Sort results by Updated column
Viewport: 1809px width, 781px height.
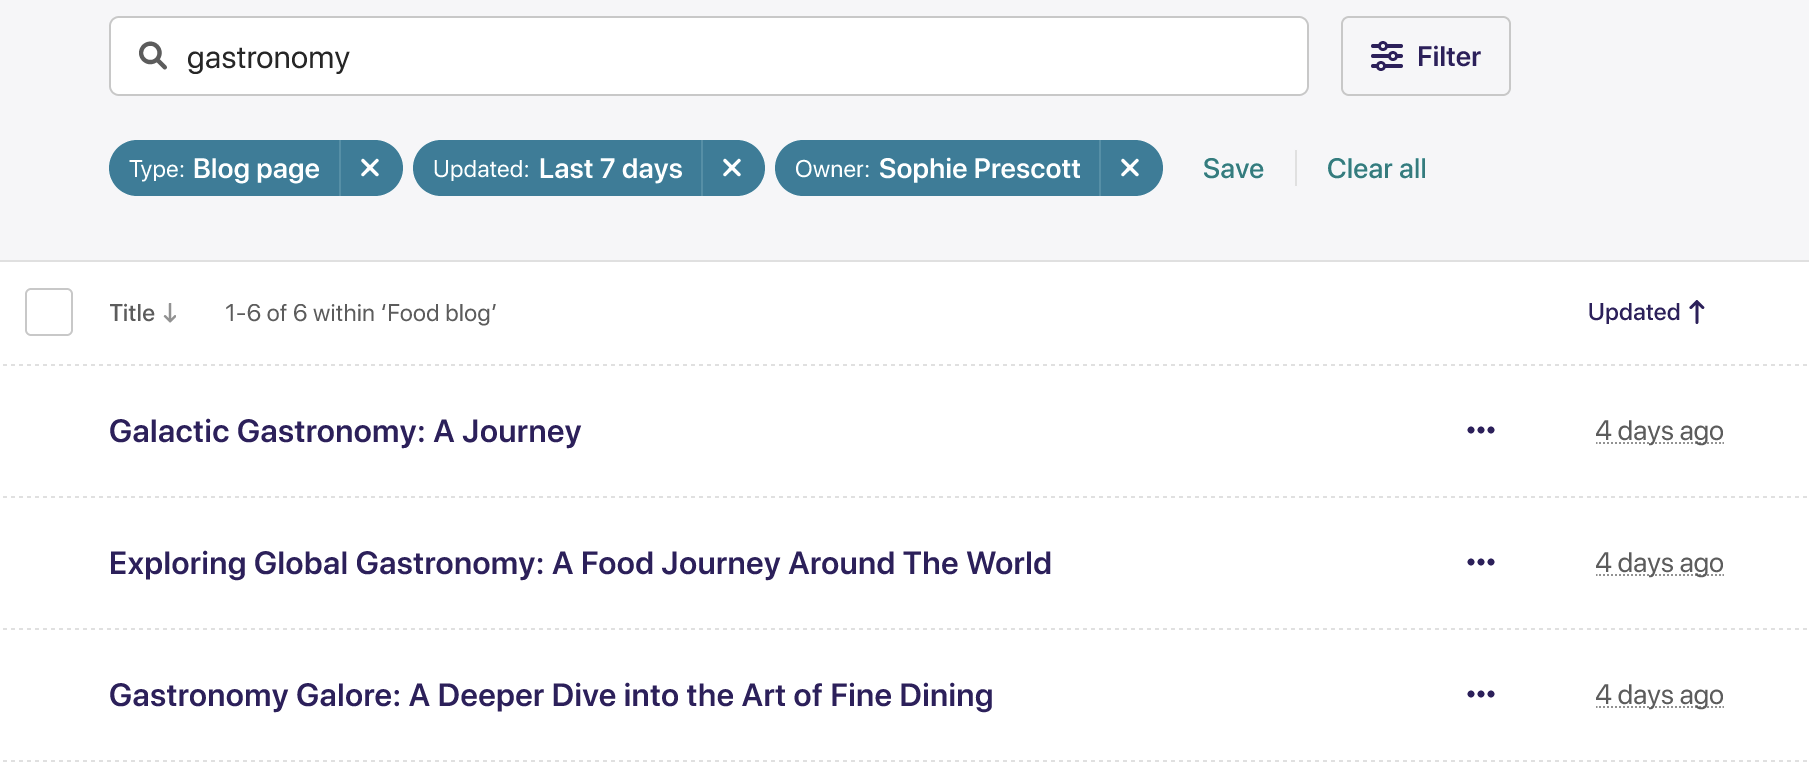(x=1646, y=312)
